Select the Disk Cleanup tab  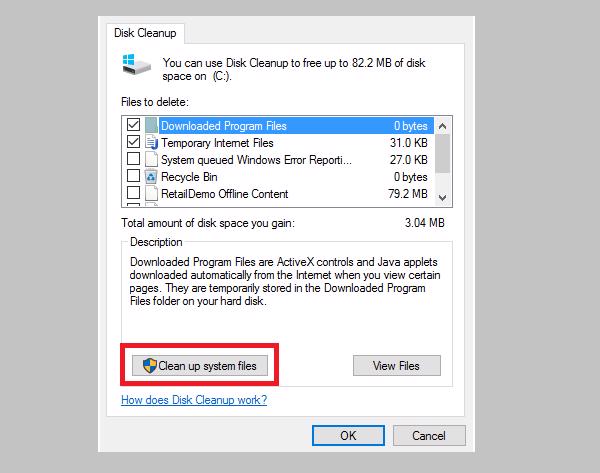140,32
